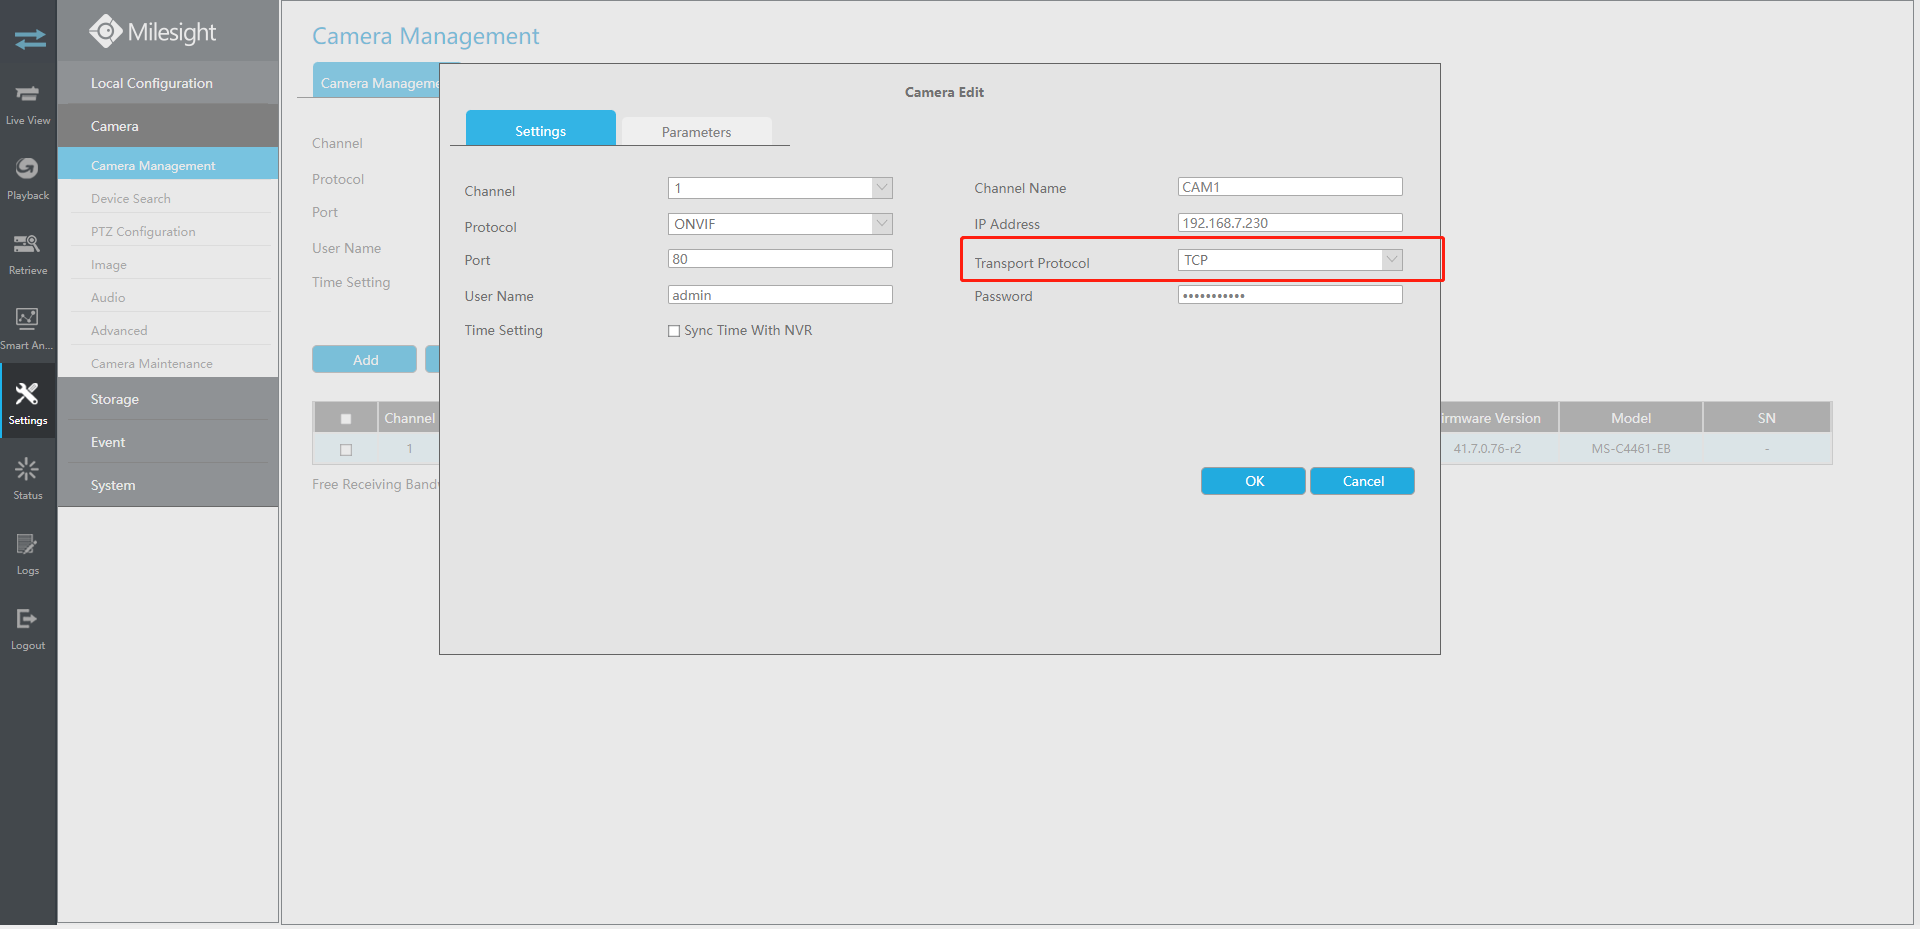Confirm camera edit with OK
This screenshot has width=1920, height=929.
pyautogui.click(x=1253, y=481)
